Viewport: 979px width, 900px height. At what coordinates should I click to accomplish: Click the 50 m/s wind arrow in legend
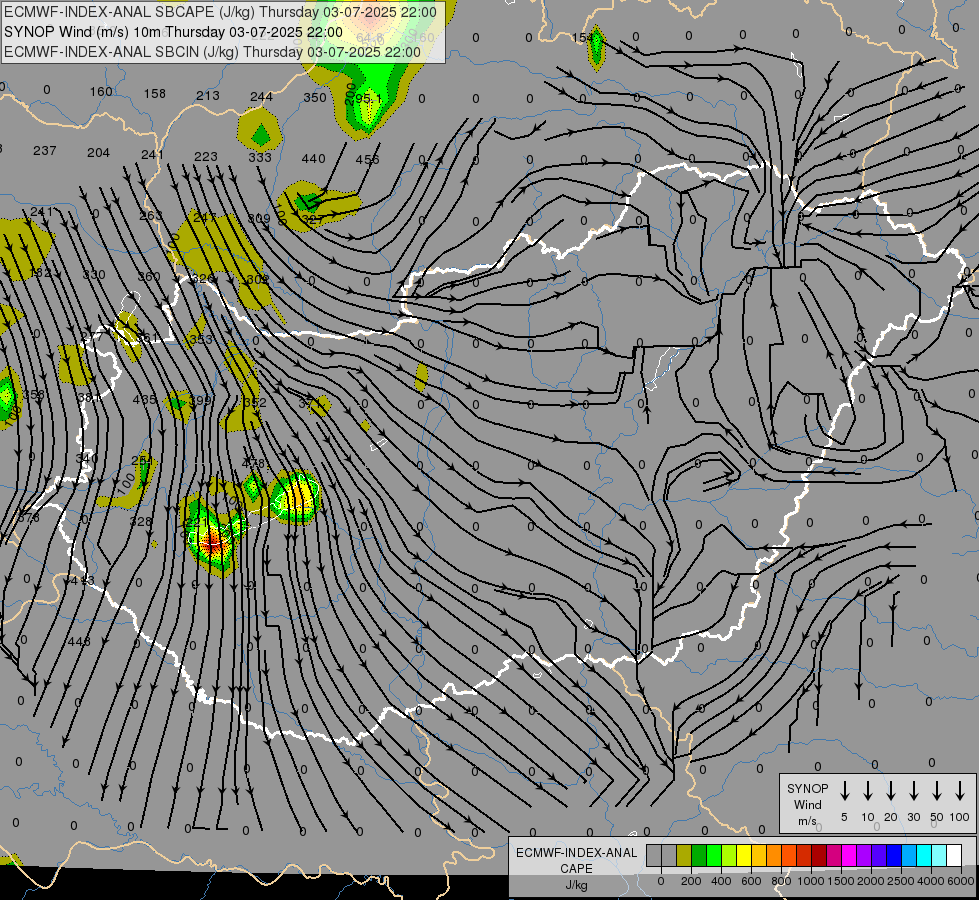(937, 791)
